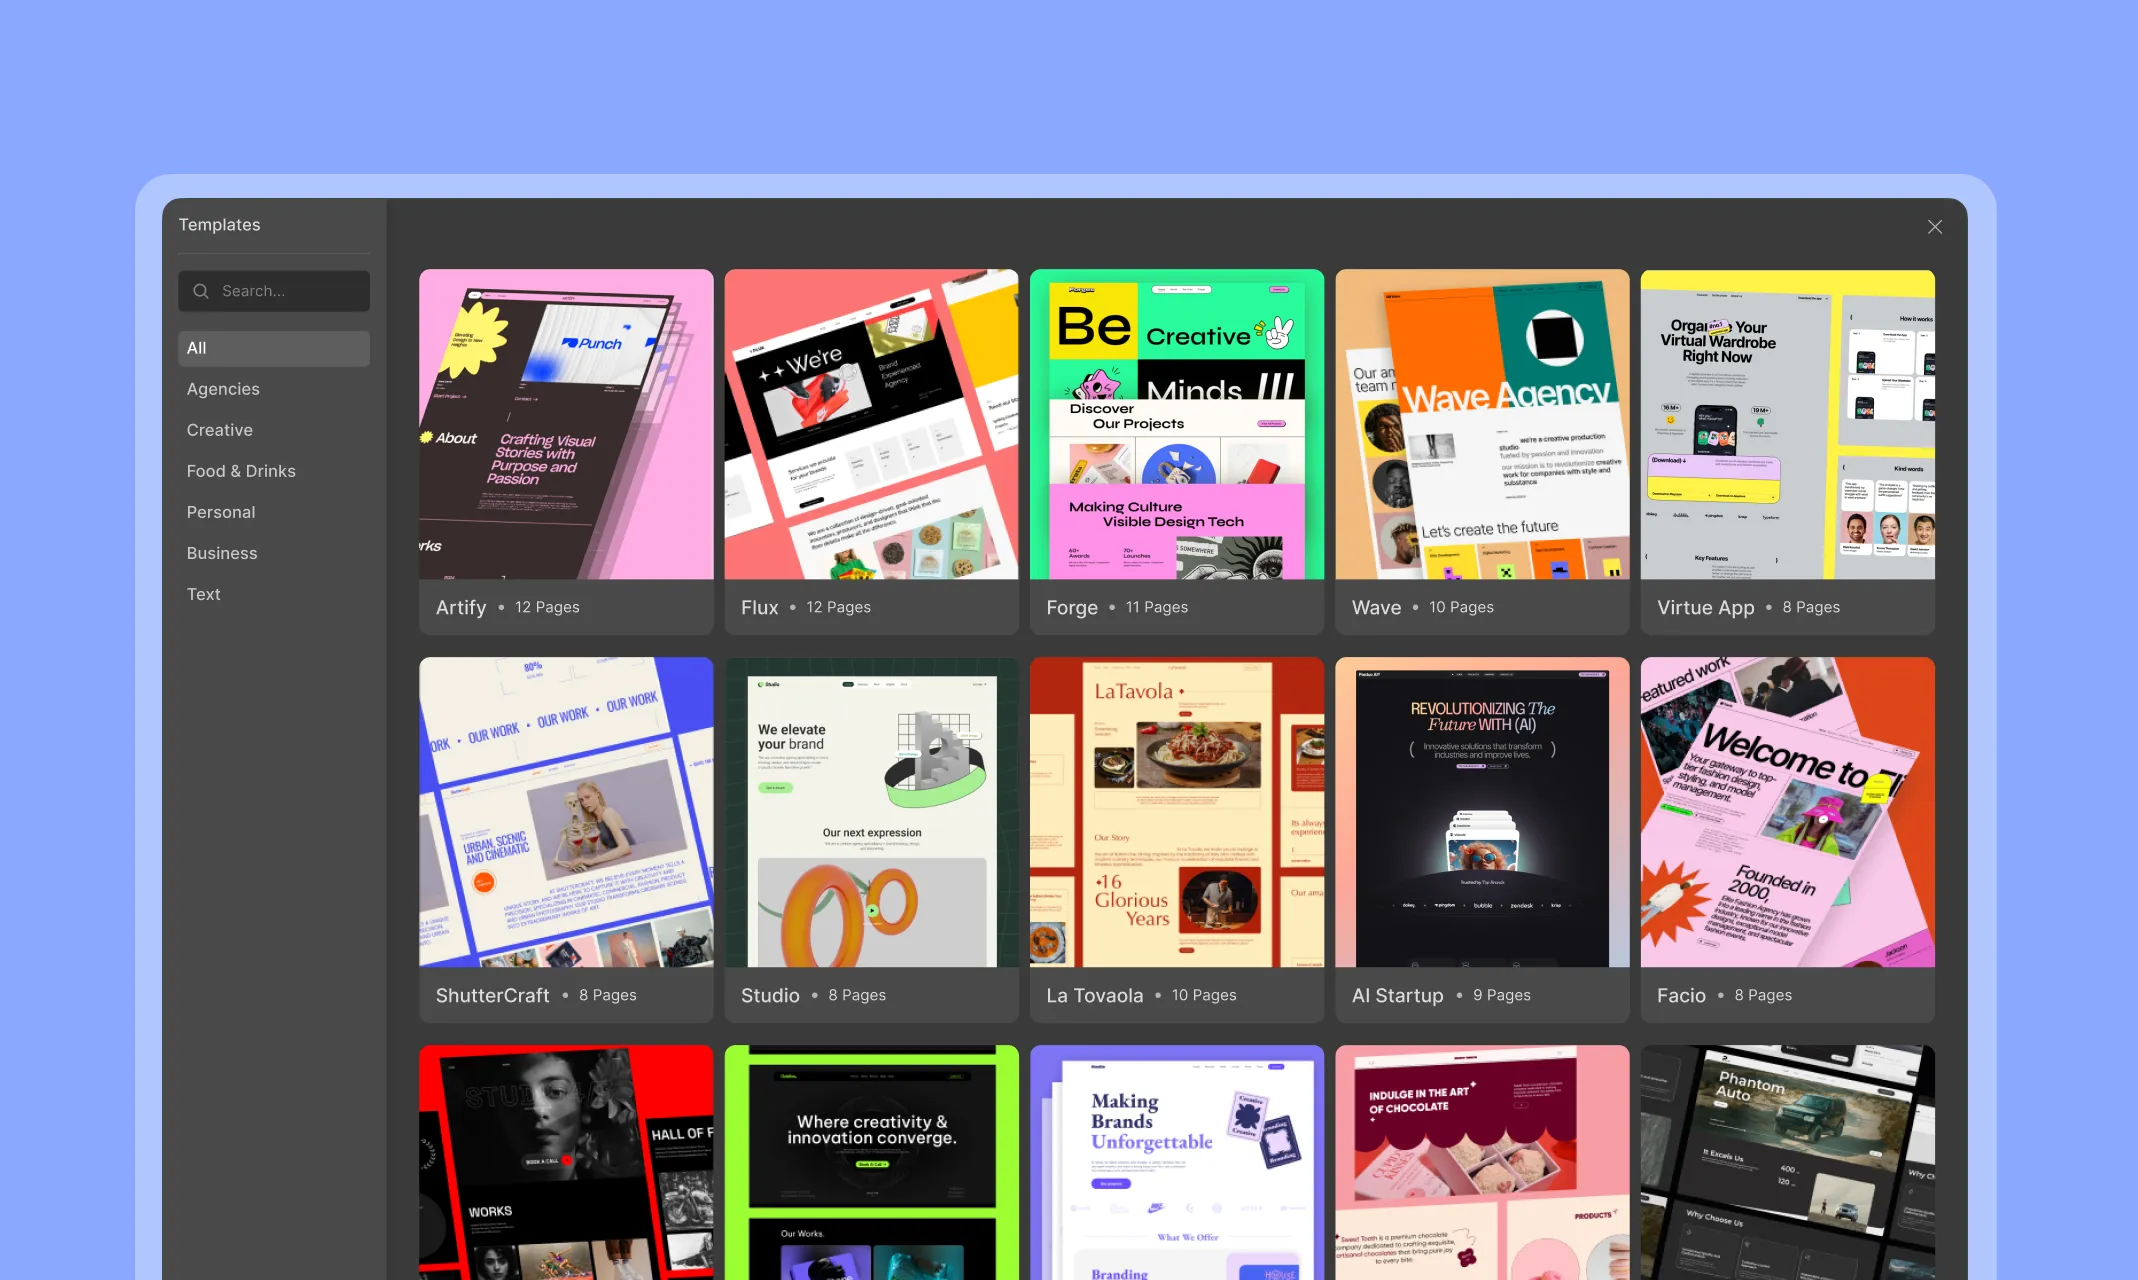Click the Studio template title
2138x1280 pixels.
click(x=770, y=995)
